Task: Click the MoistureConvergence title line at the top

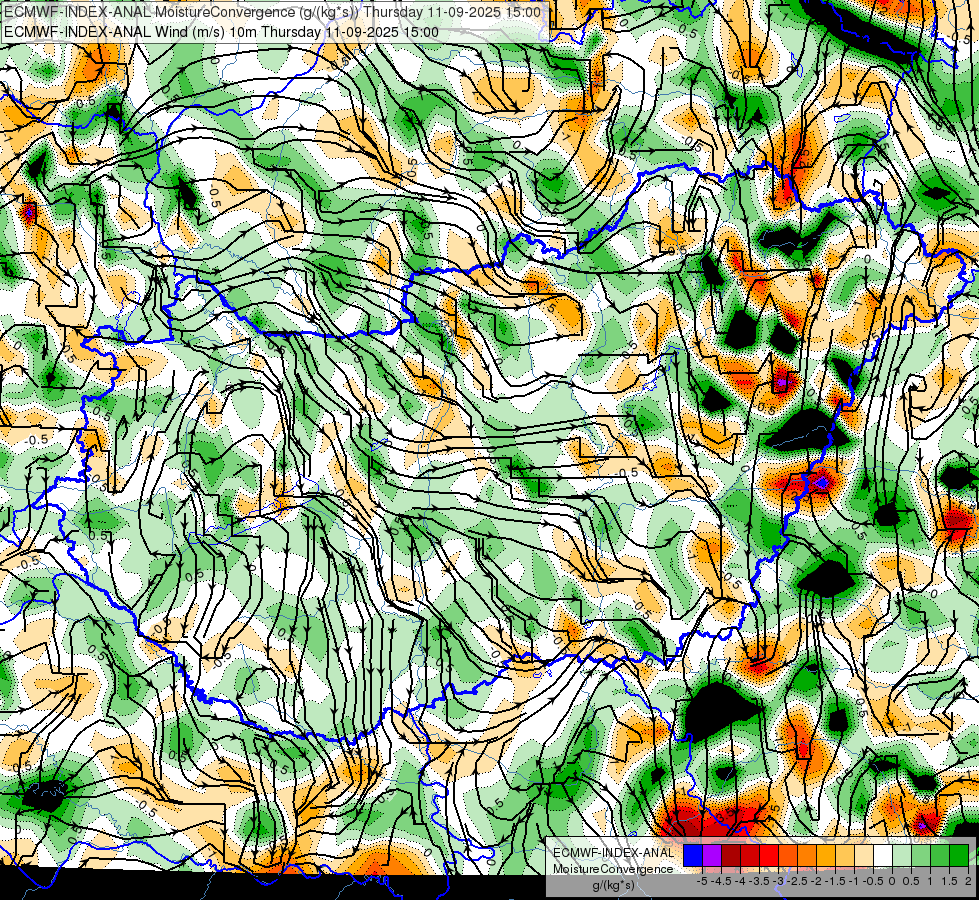Action: [272, 12]
